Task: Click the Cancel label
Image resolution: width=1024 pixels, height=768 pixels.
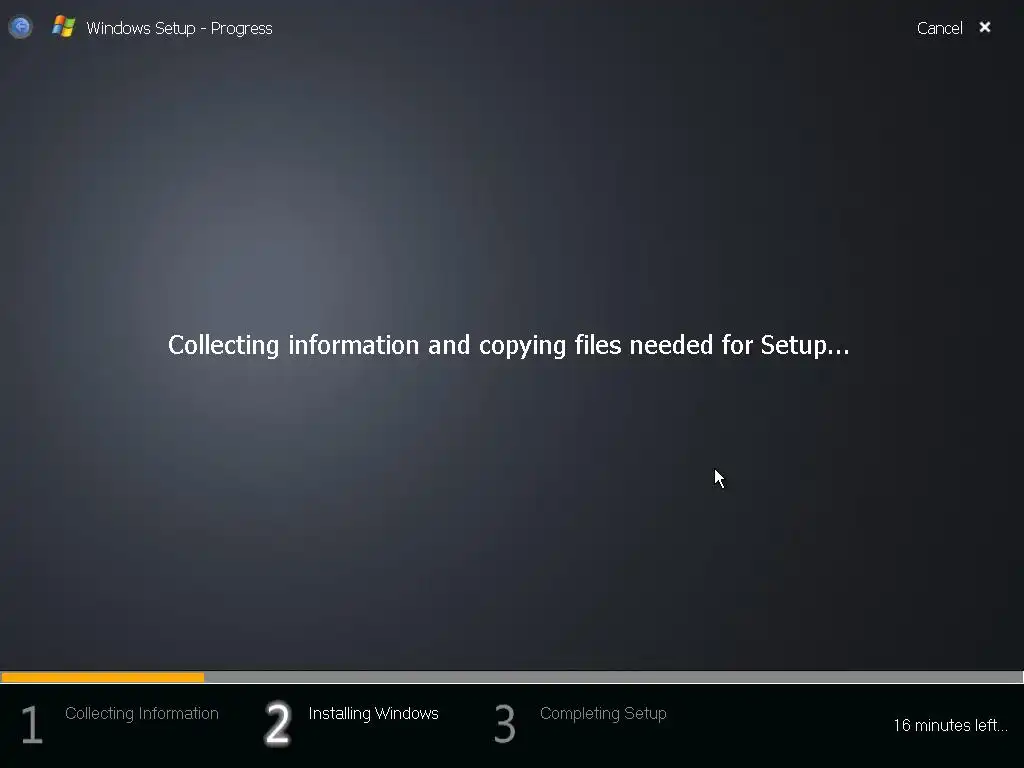Action: 939,28
